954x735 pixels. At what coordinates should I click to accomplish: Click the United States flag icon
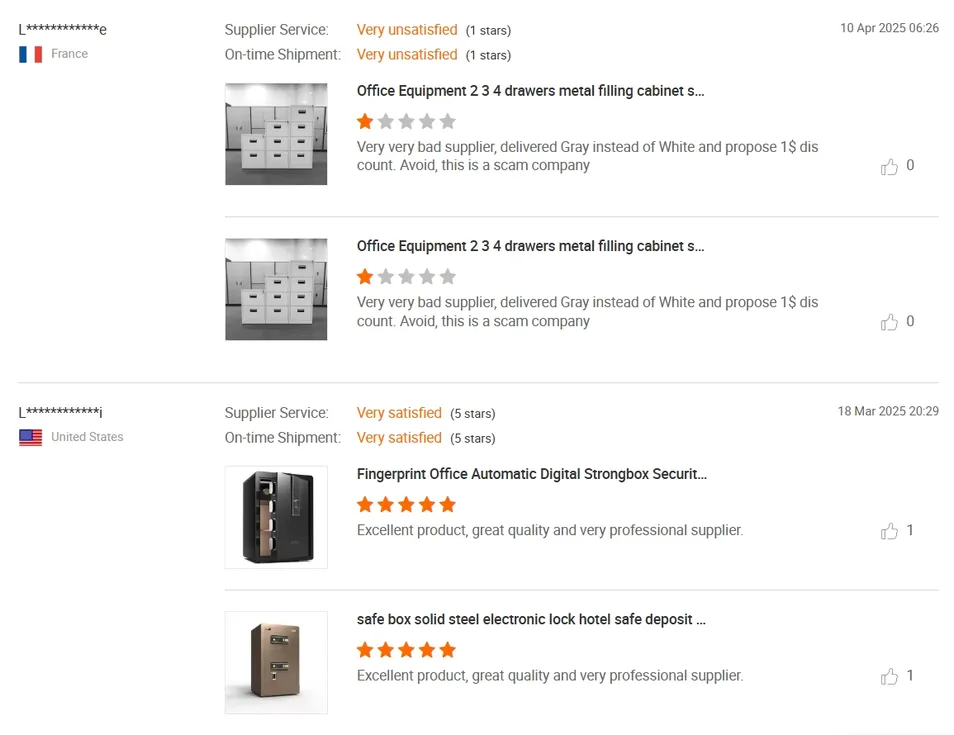click(30, 437)
